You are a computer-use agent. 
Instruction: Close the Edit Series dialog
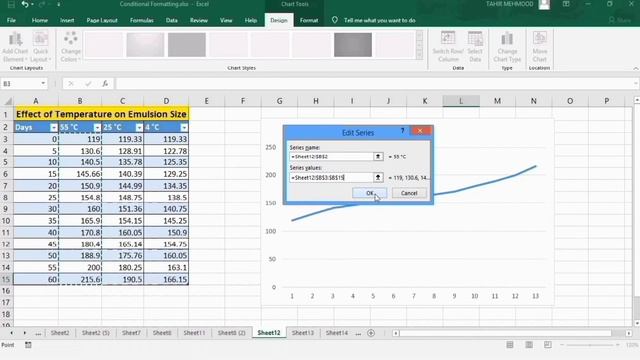[420, 131]
